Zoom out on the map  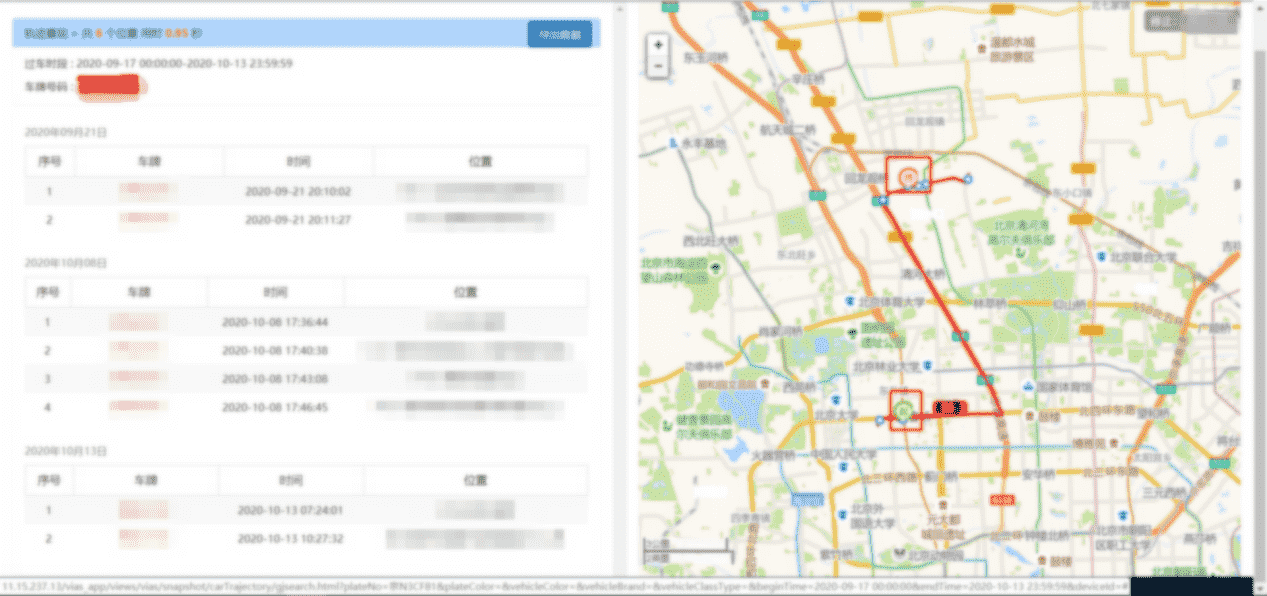(x=657, y=67)
